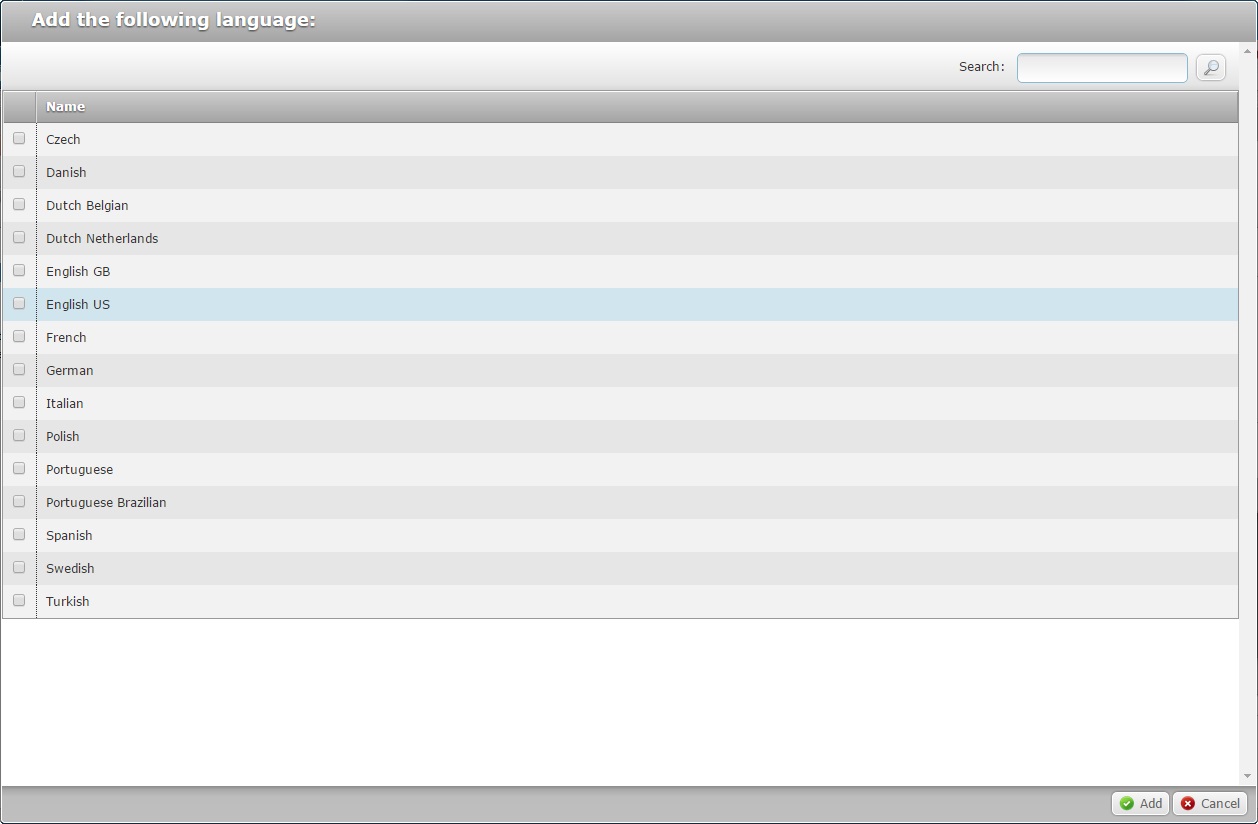Click the scrollbar up arrow

point(1248,49)
